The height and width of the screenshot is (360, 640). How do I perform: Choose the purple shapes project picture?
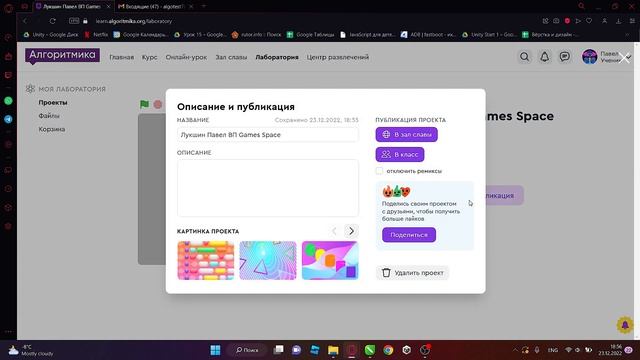point(330,260)
